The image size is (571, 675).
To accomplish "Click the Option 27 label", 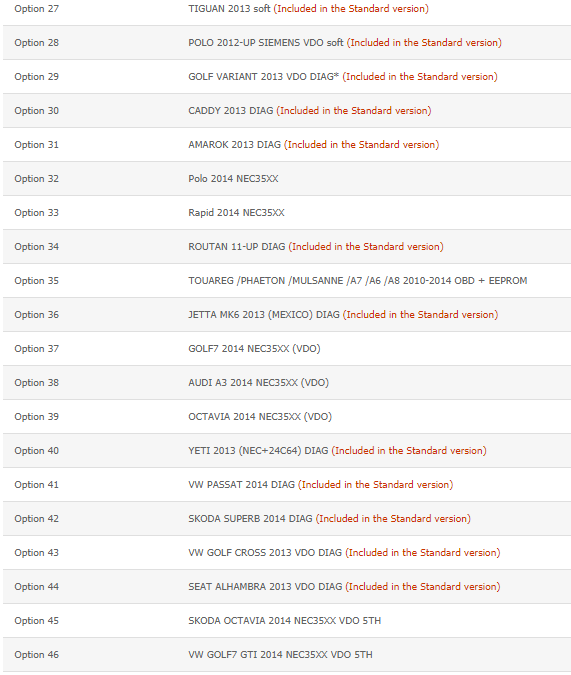I will (36, 9).
